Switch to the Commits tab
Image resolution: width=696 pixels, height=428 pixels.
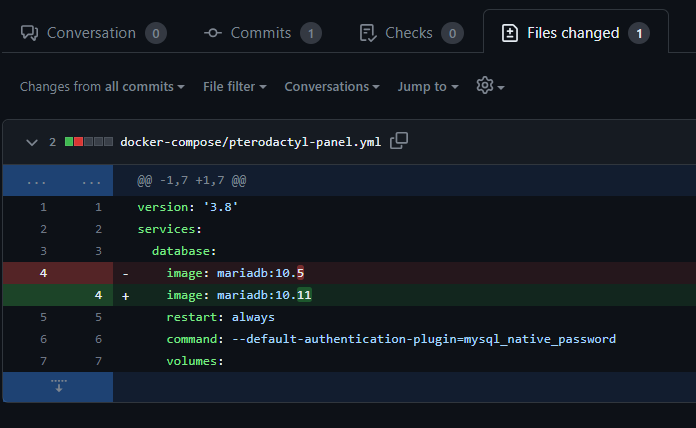click(x=261, y=33)
